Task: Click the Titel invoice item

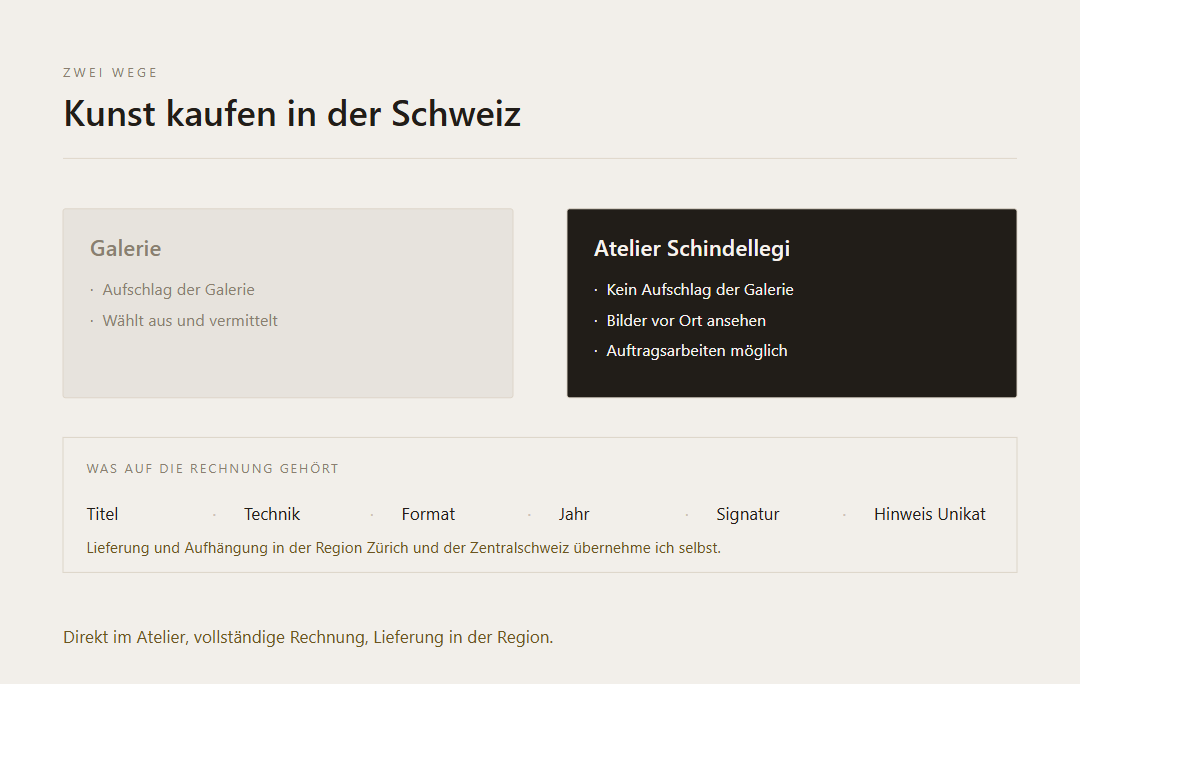Action: point(102,514)
